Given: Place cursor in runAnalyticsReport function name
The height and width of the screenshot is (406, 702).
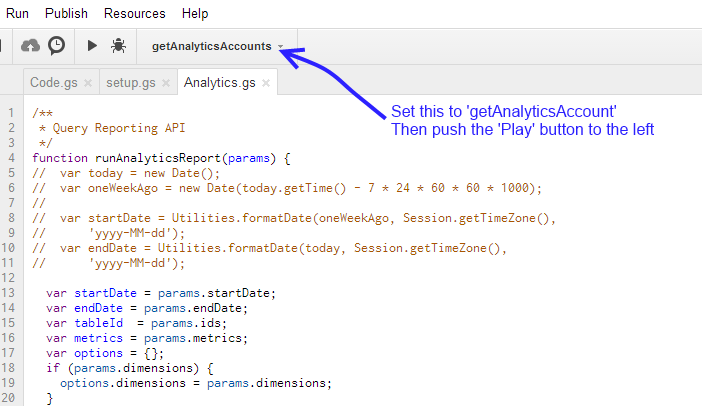Looking at the screenshot, I should click(x=158, y=158).
